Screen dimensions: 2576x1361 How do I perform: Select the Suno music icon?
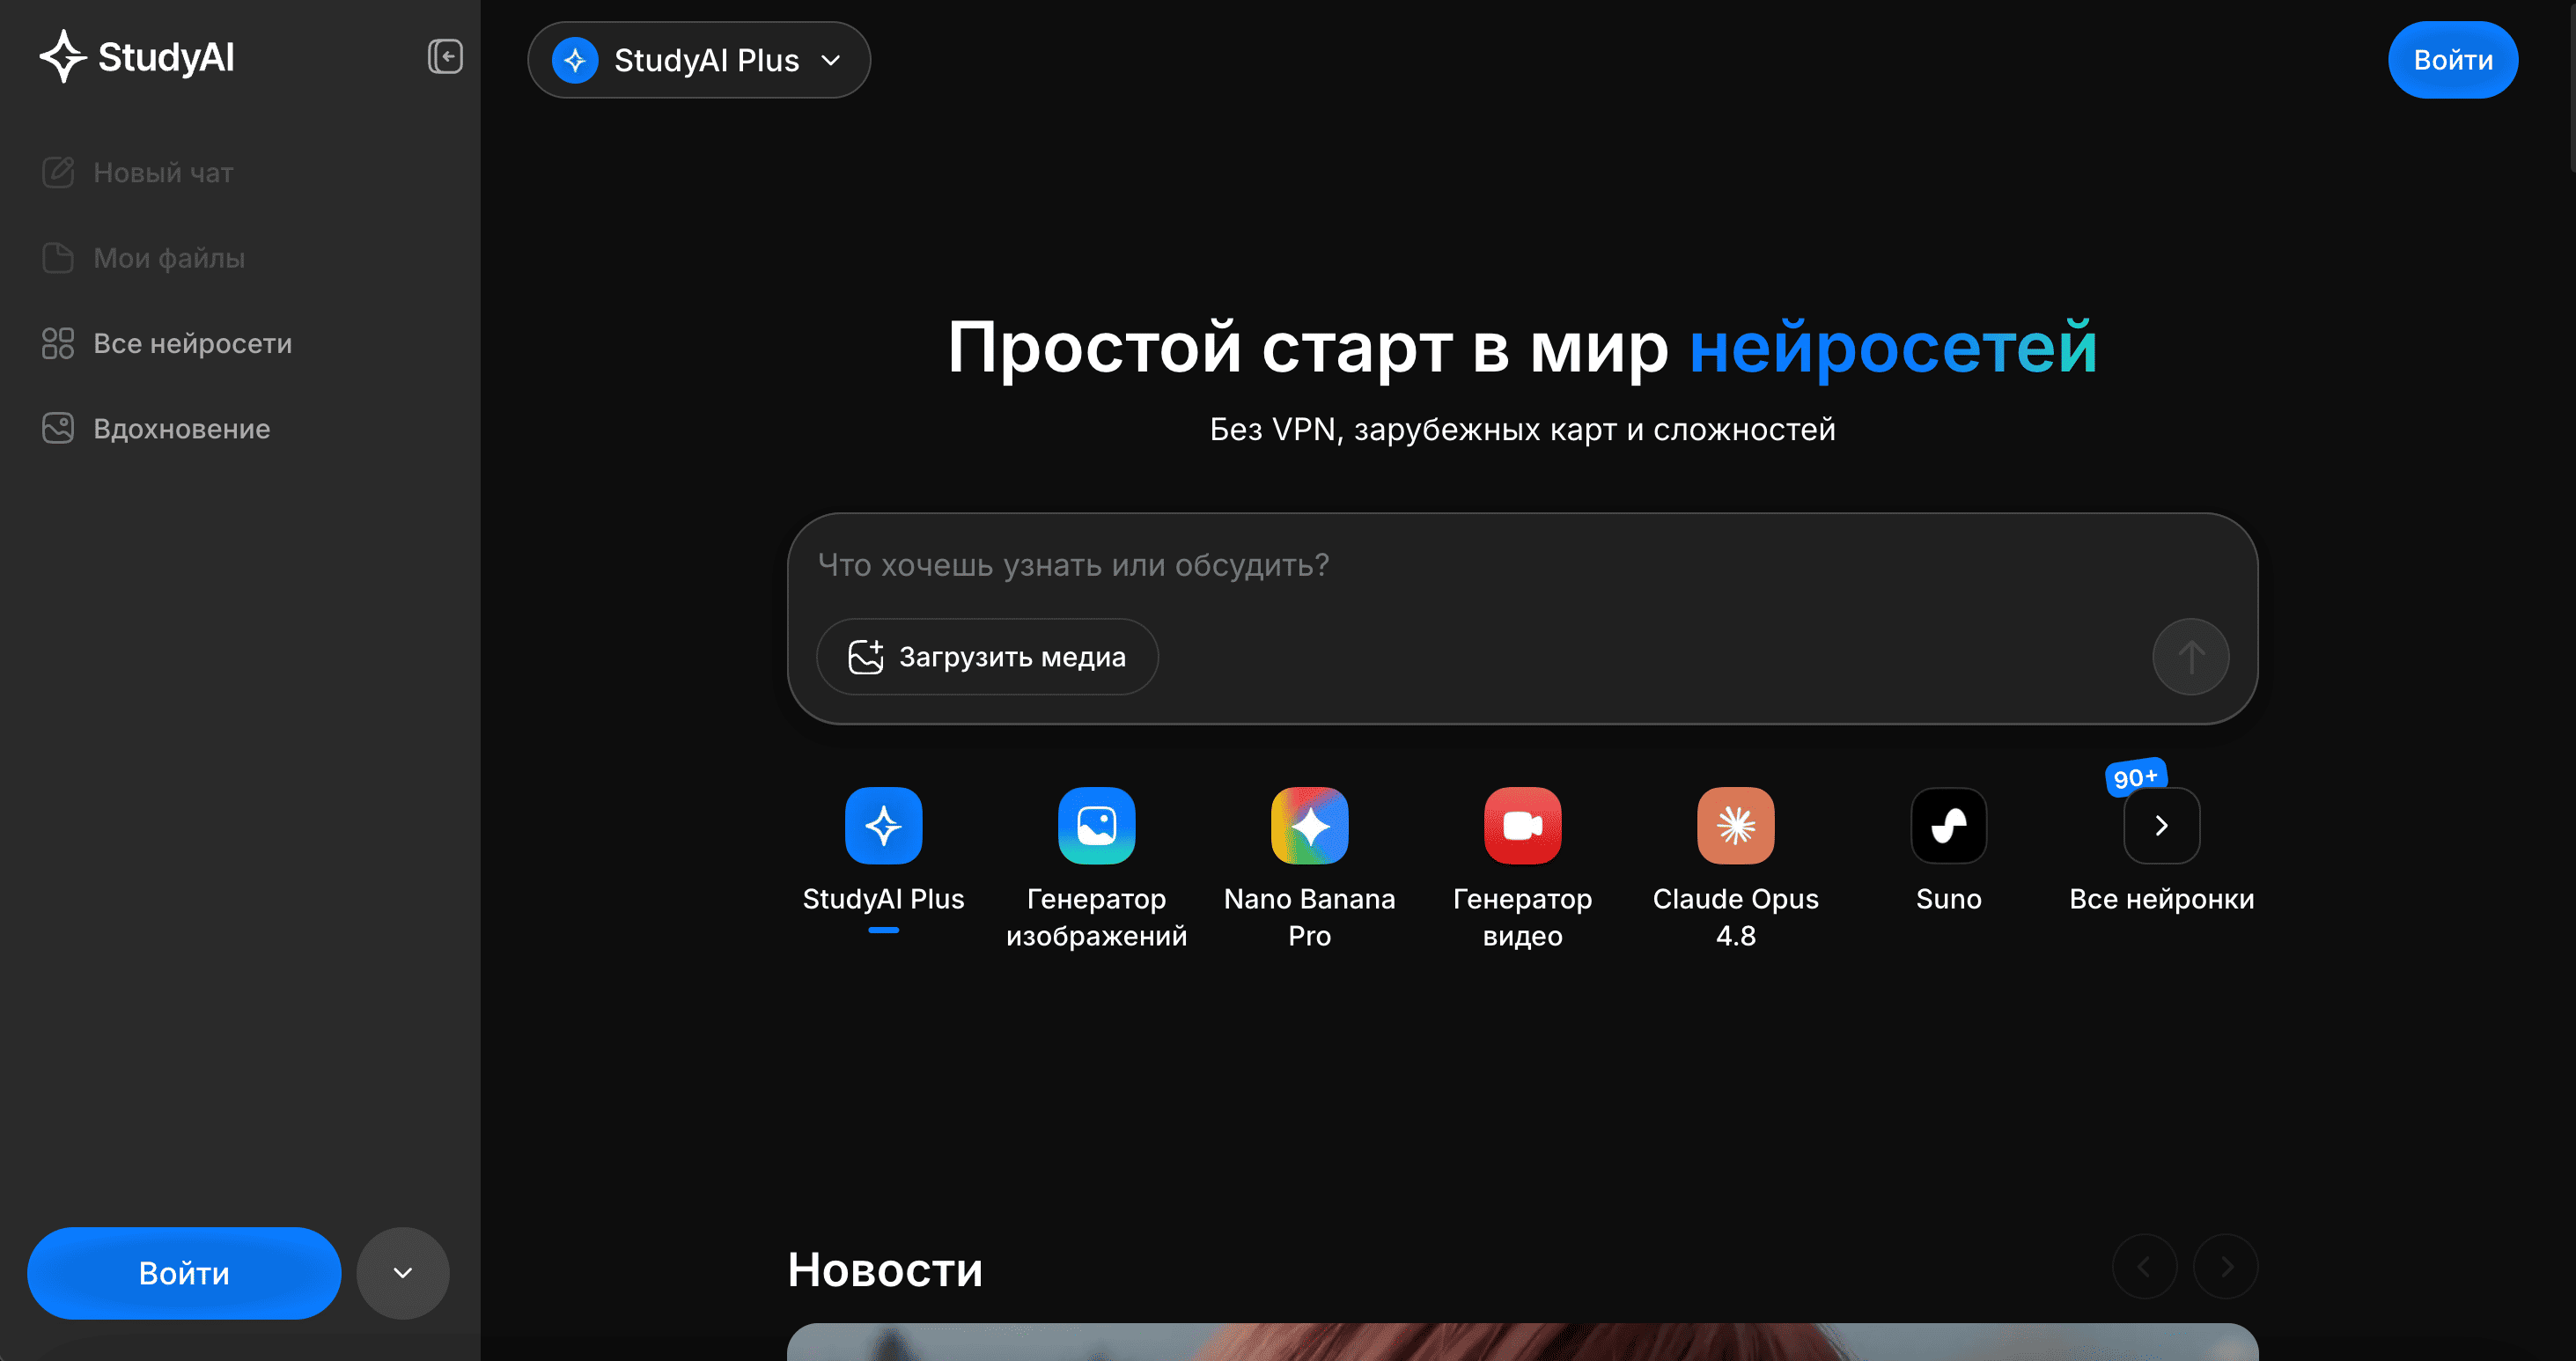click(1948, 825)
